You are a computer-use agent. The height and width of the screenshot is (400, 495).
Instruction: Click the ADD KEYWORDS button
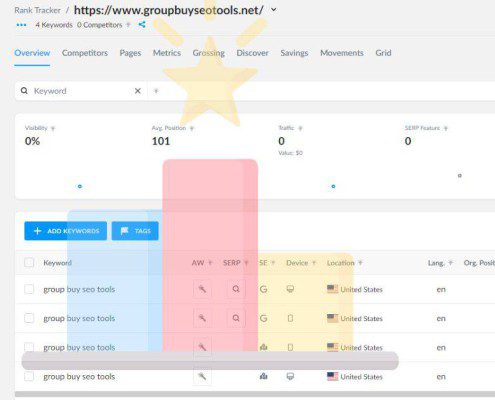click(66, 231)
